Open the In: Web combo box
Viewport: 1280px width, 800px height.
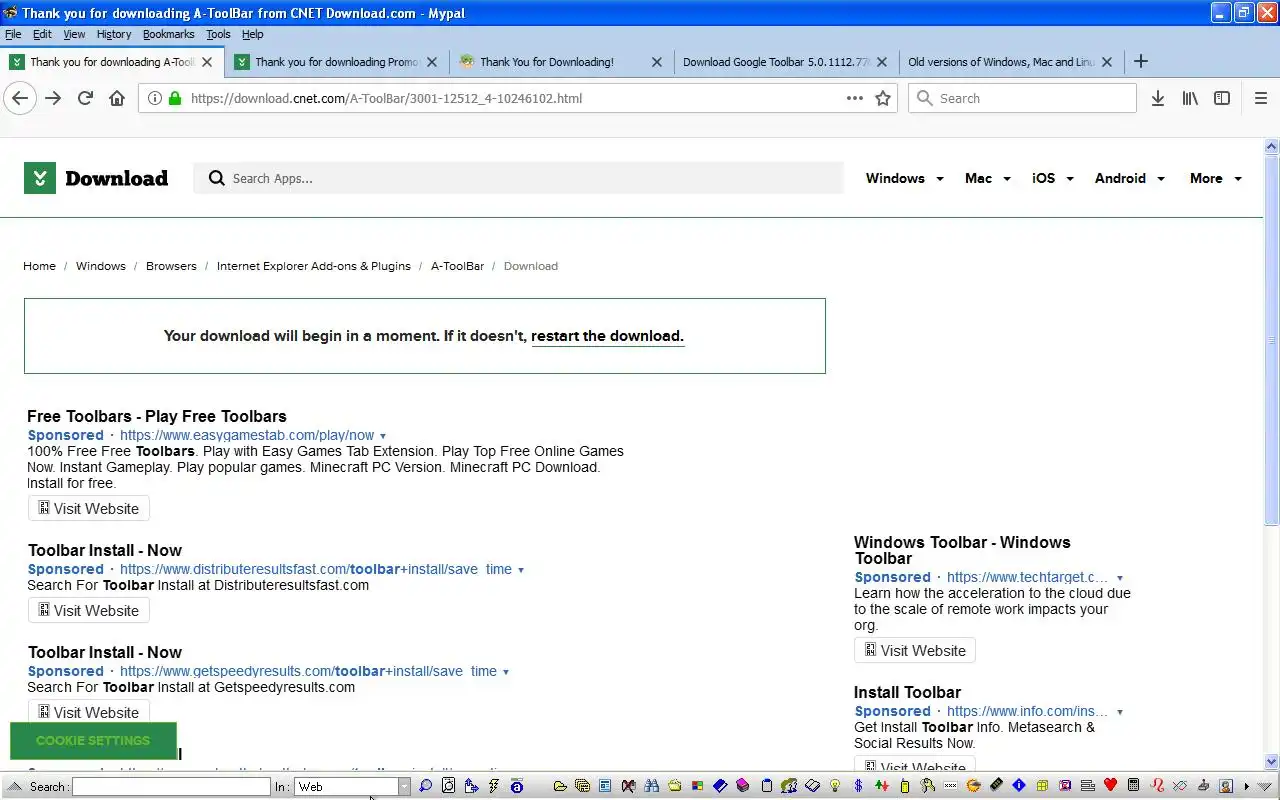point(352,786)
